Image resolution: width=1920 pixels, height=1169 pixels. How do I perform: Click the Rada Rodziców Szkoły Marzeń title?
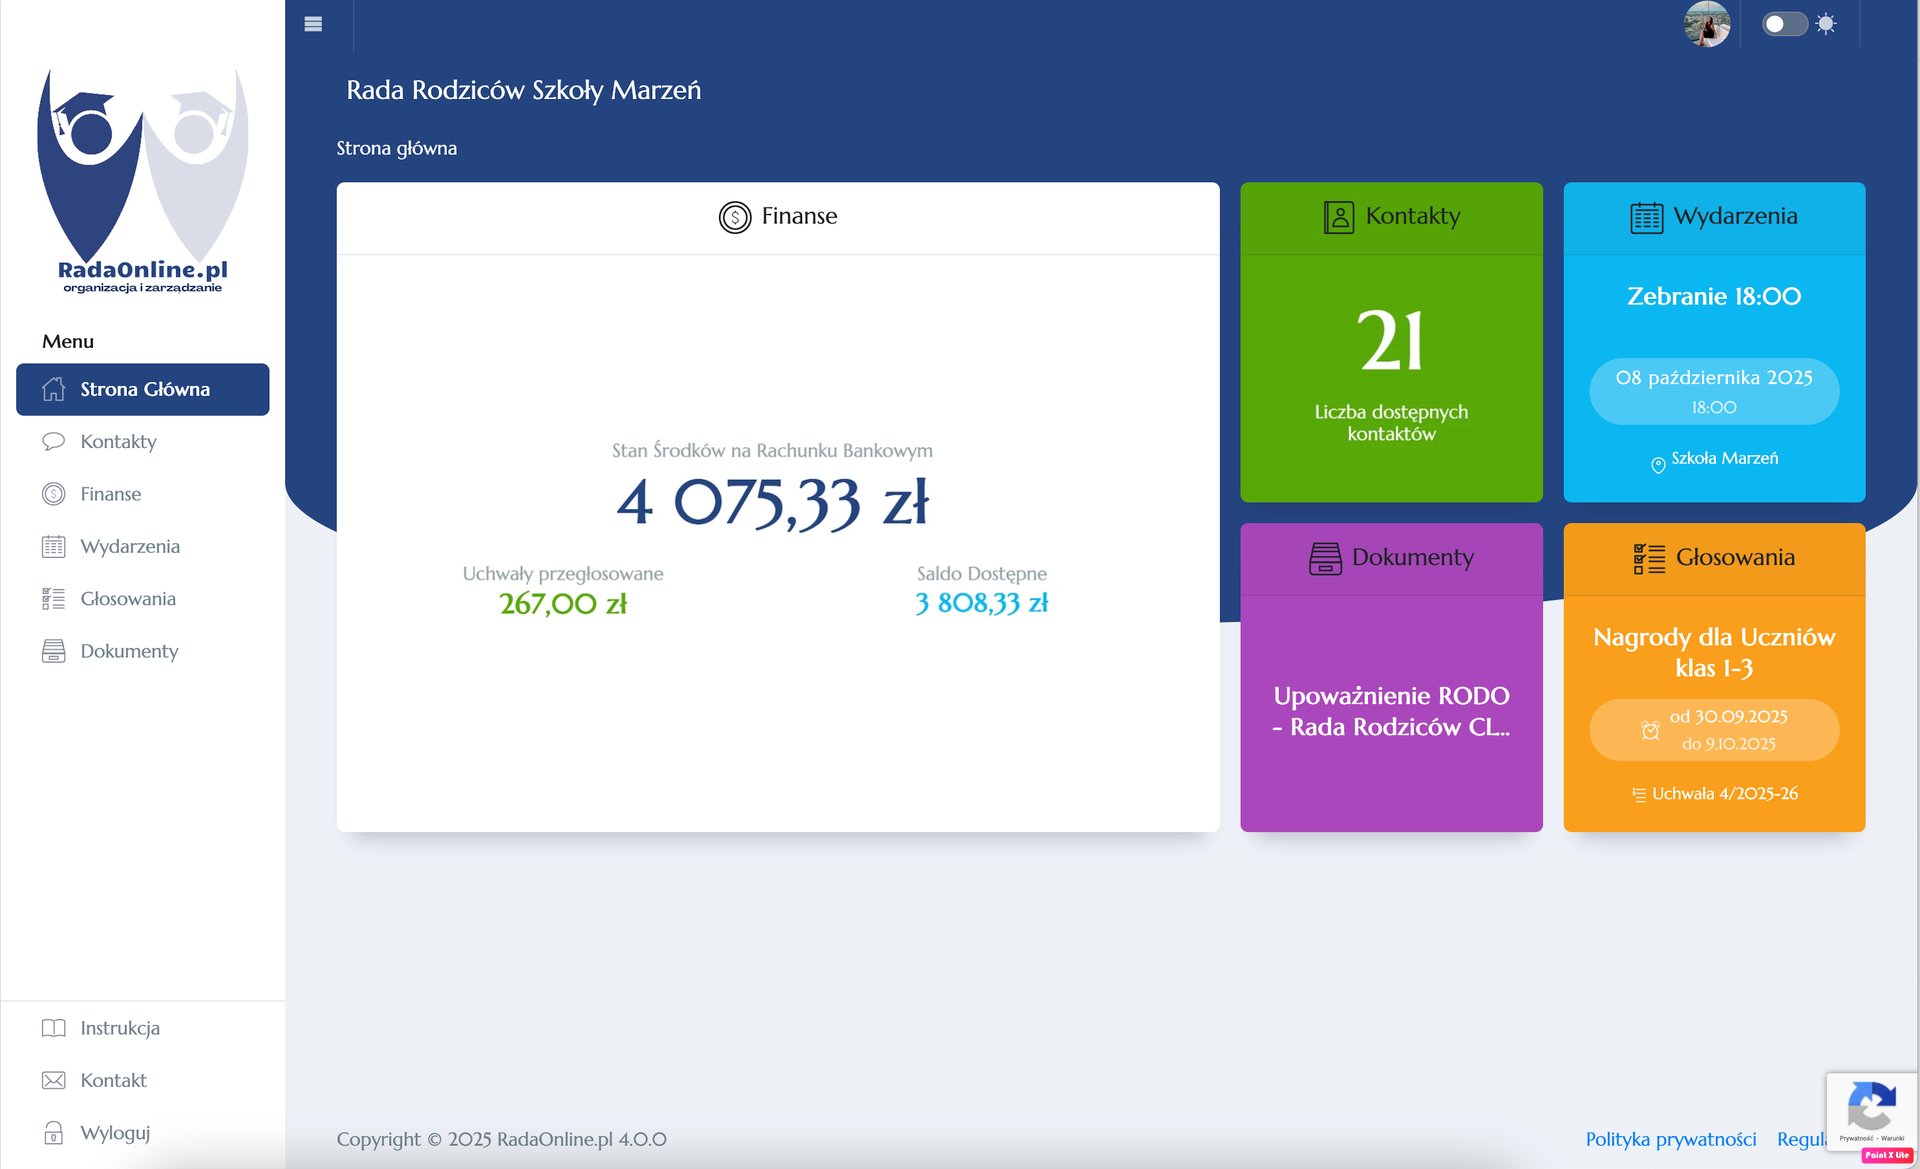[524, 90]
